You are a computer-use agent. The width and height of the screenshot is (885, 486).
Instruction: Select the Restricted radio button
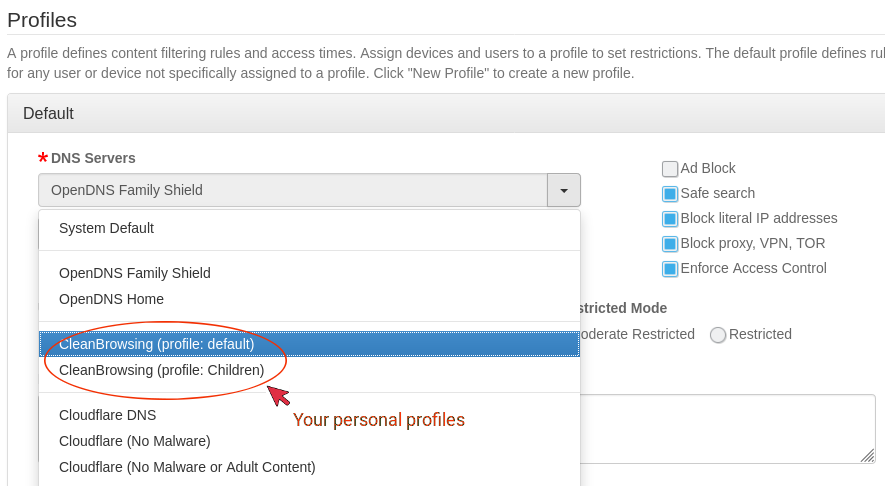(718, 335)
